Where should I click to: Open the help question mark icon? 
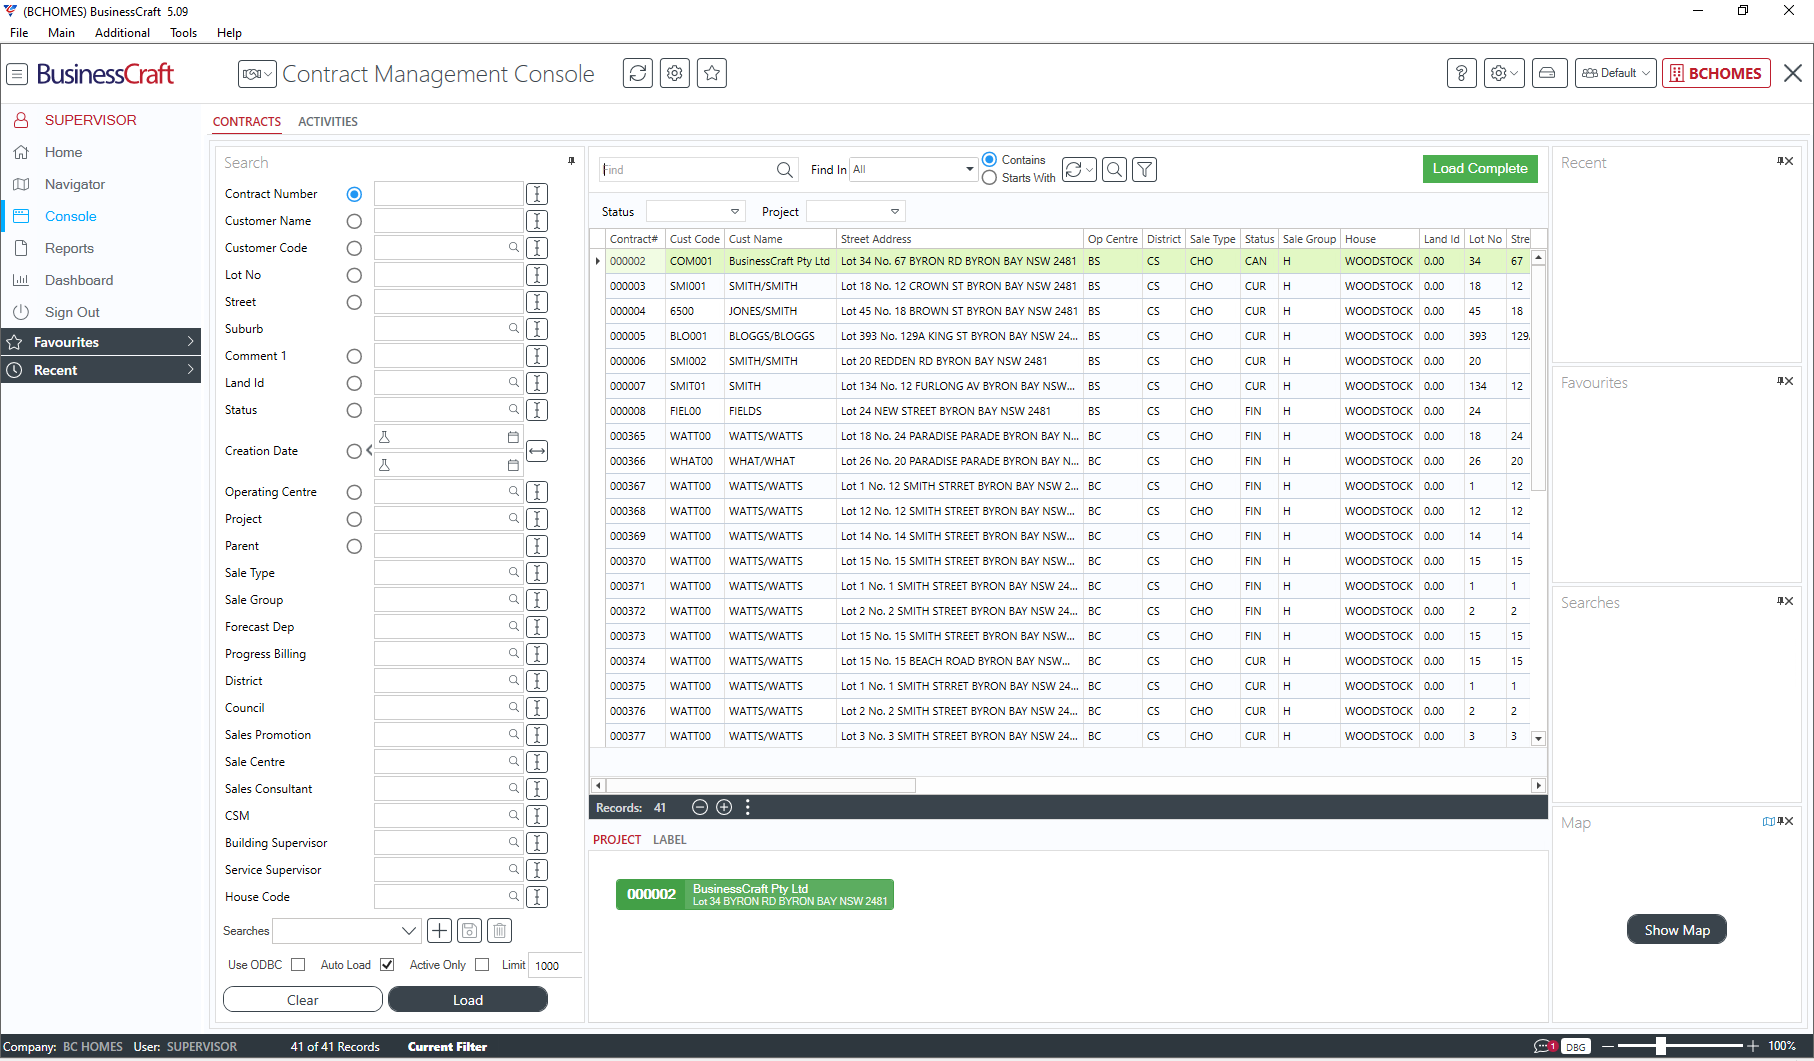pyautogui.click(x=1462, y=73)
